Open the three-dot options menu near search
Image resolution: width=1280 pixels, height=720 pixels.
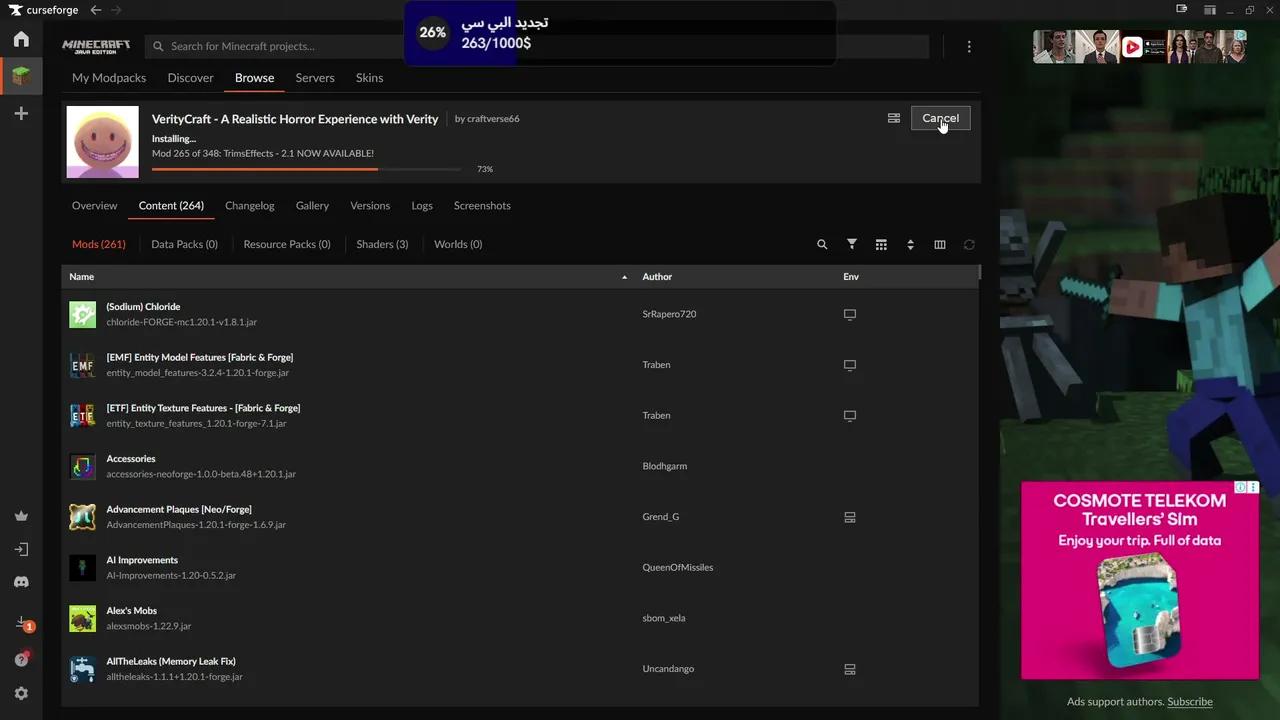click(969, 46)
